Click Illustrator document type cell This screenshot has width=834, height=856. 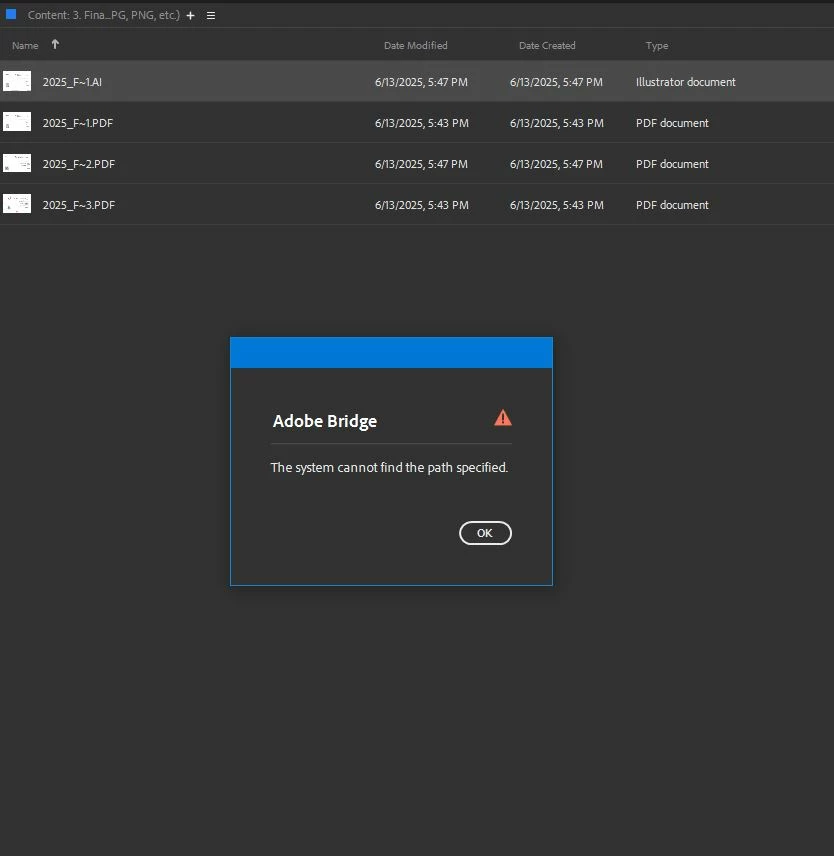tap(686, 82)
